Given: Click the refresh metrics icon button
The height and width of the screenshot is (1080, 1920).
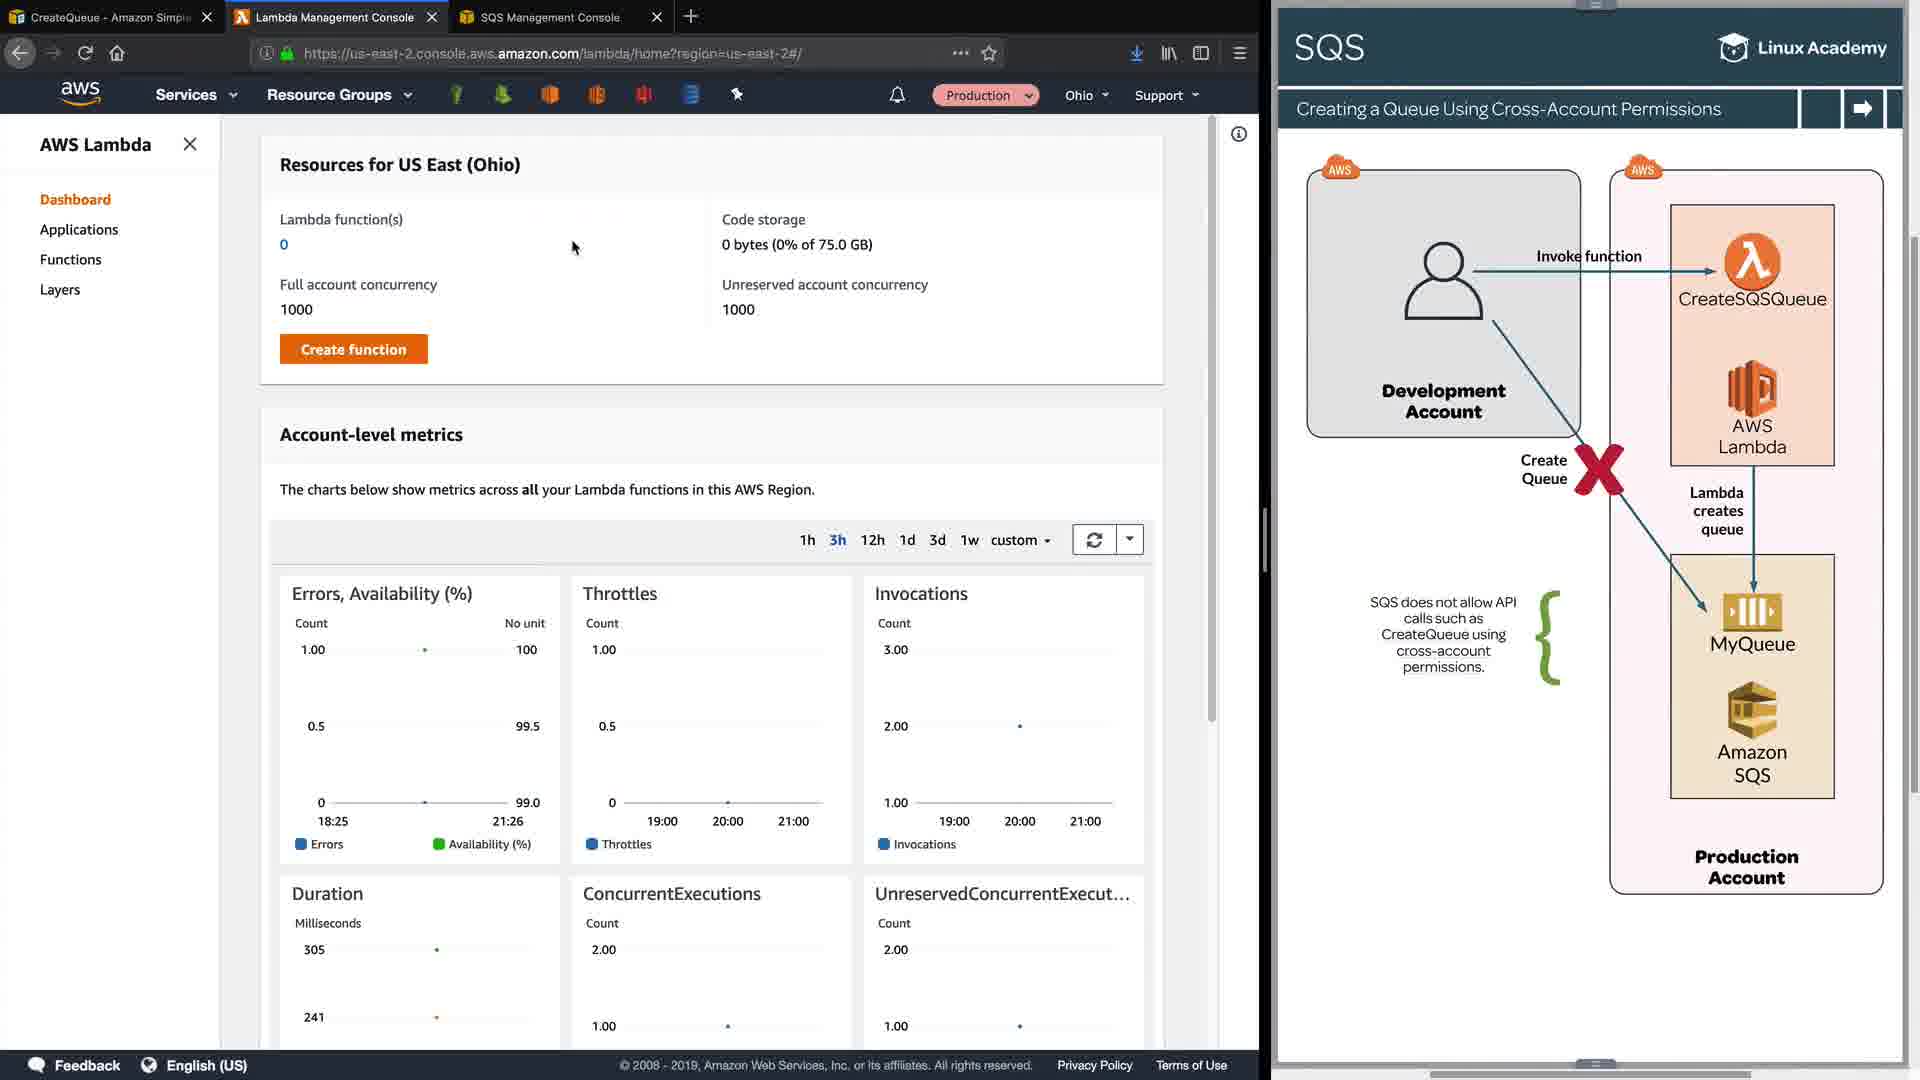Looking at the screenshot, I should [x=1094, y=540].
